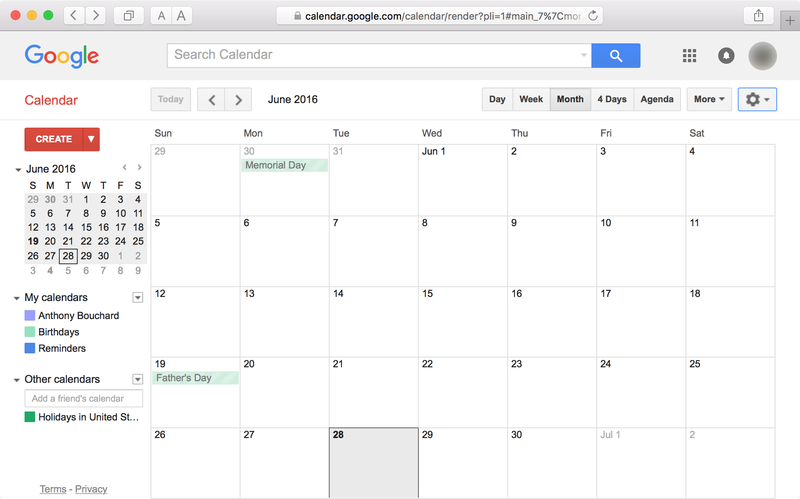Viewport: 800px width, 499px height.
Task: Switch to Day view
Action: [497, 99]
